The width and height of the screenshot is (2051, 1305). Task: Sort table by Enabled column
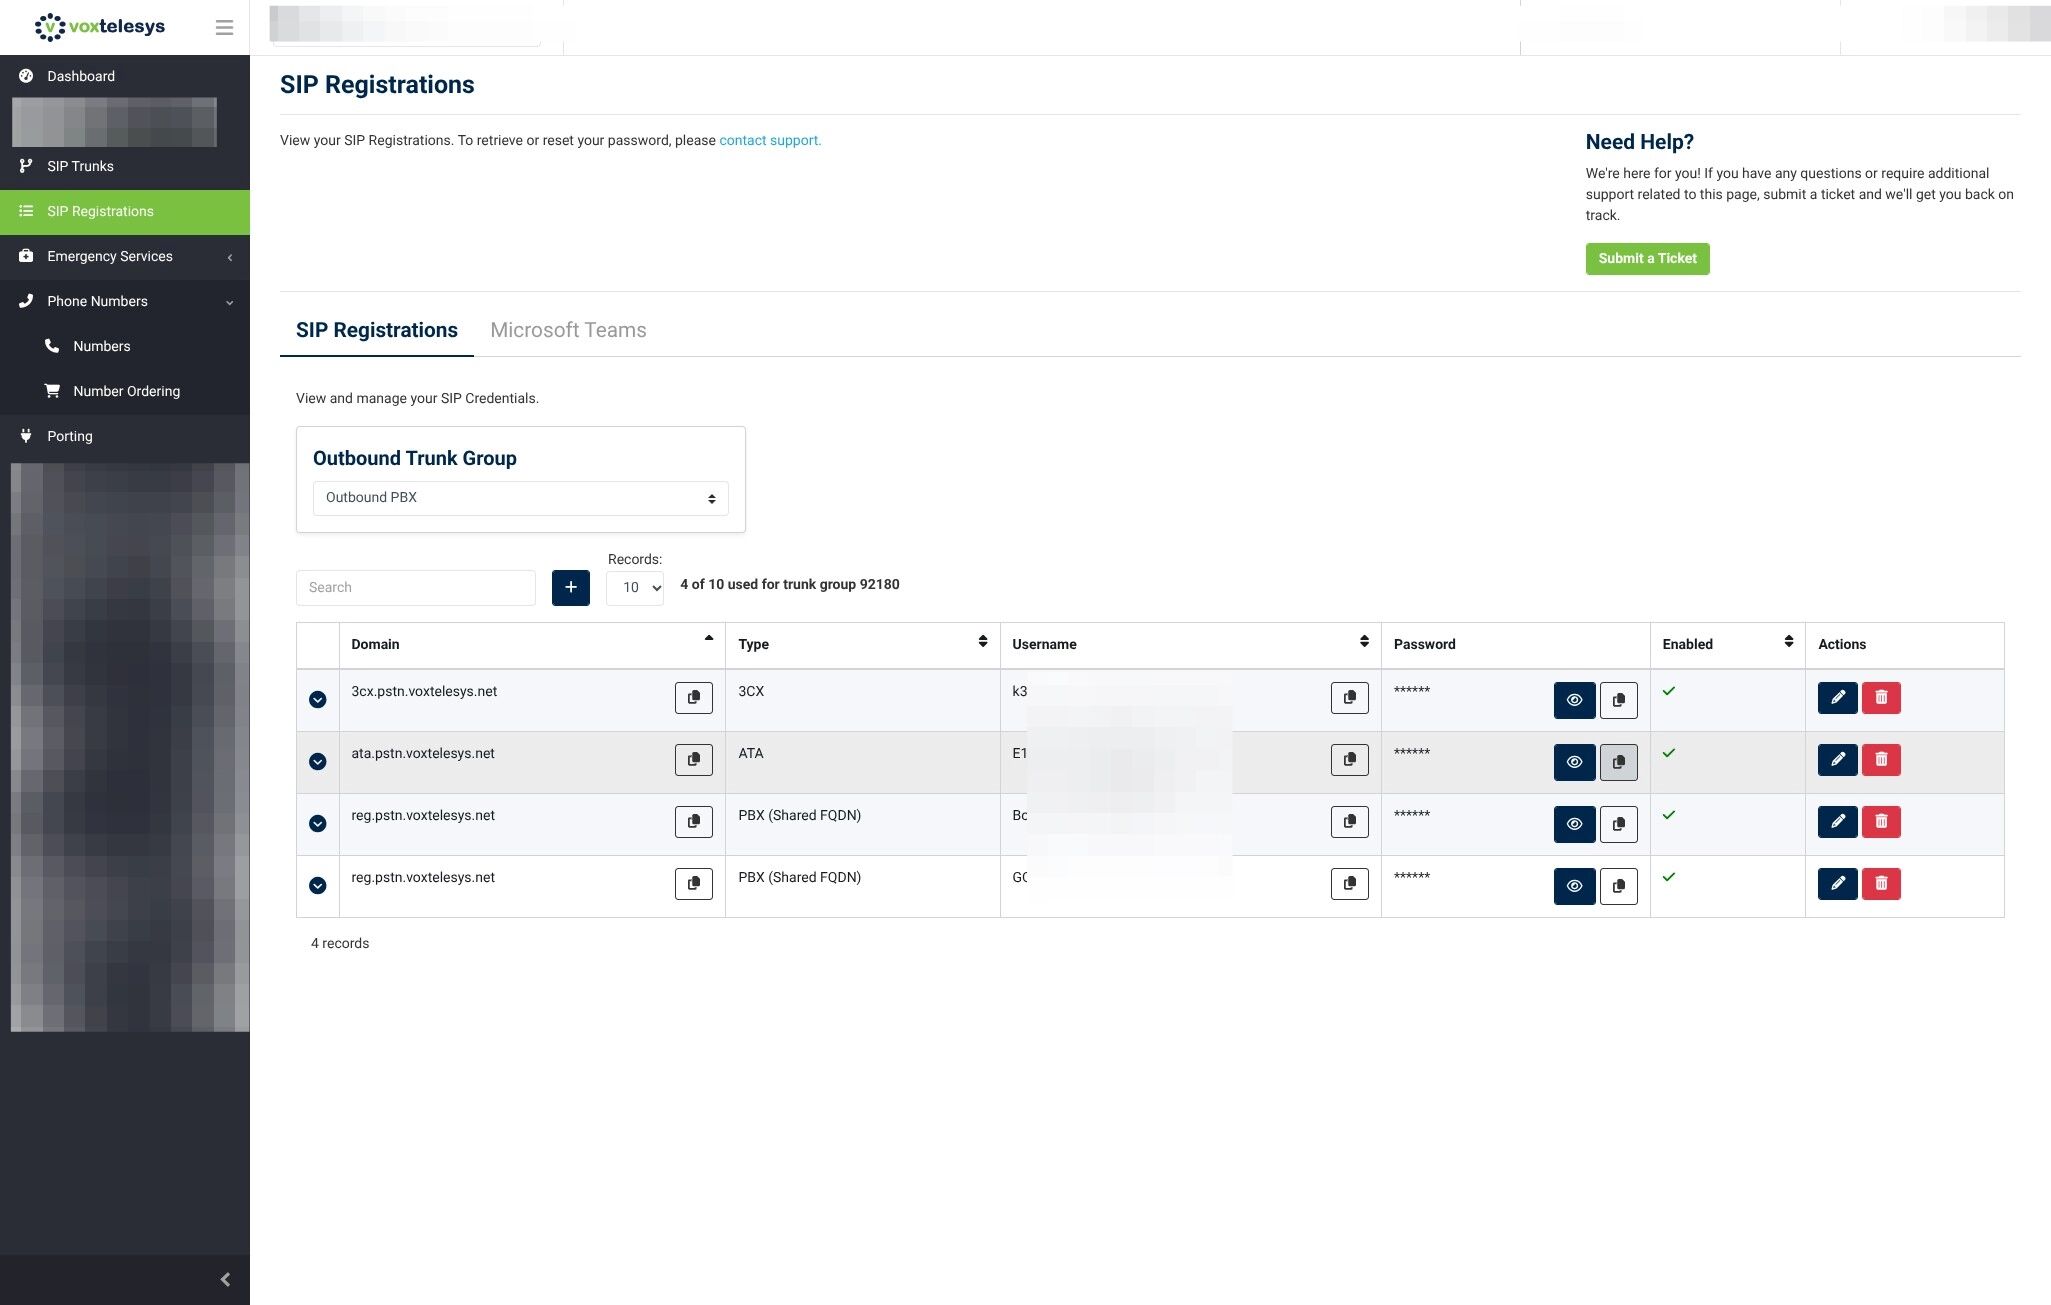1727,645
